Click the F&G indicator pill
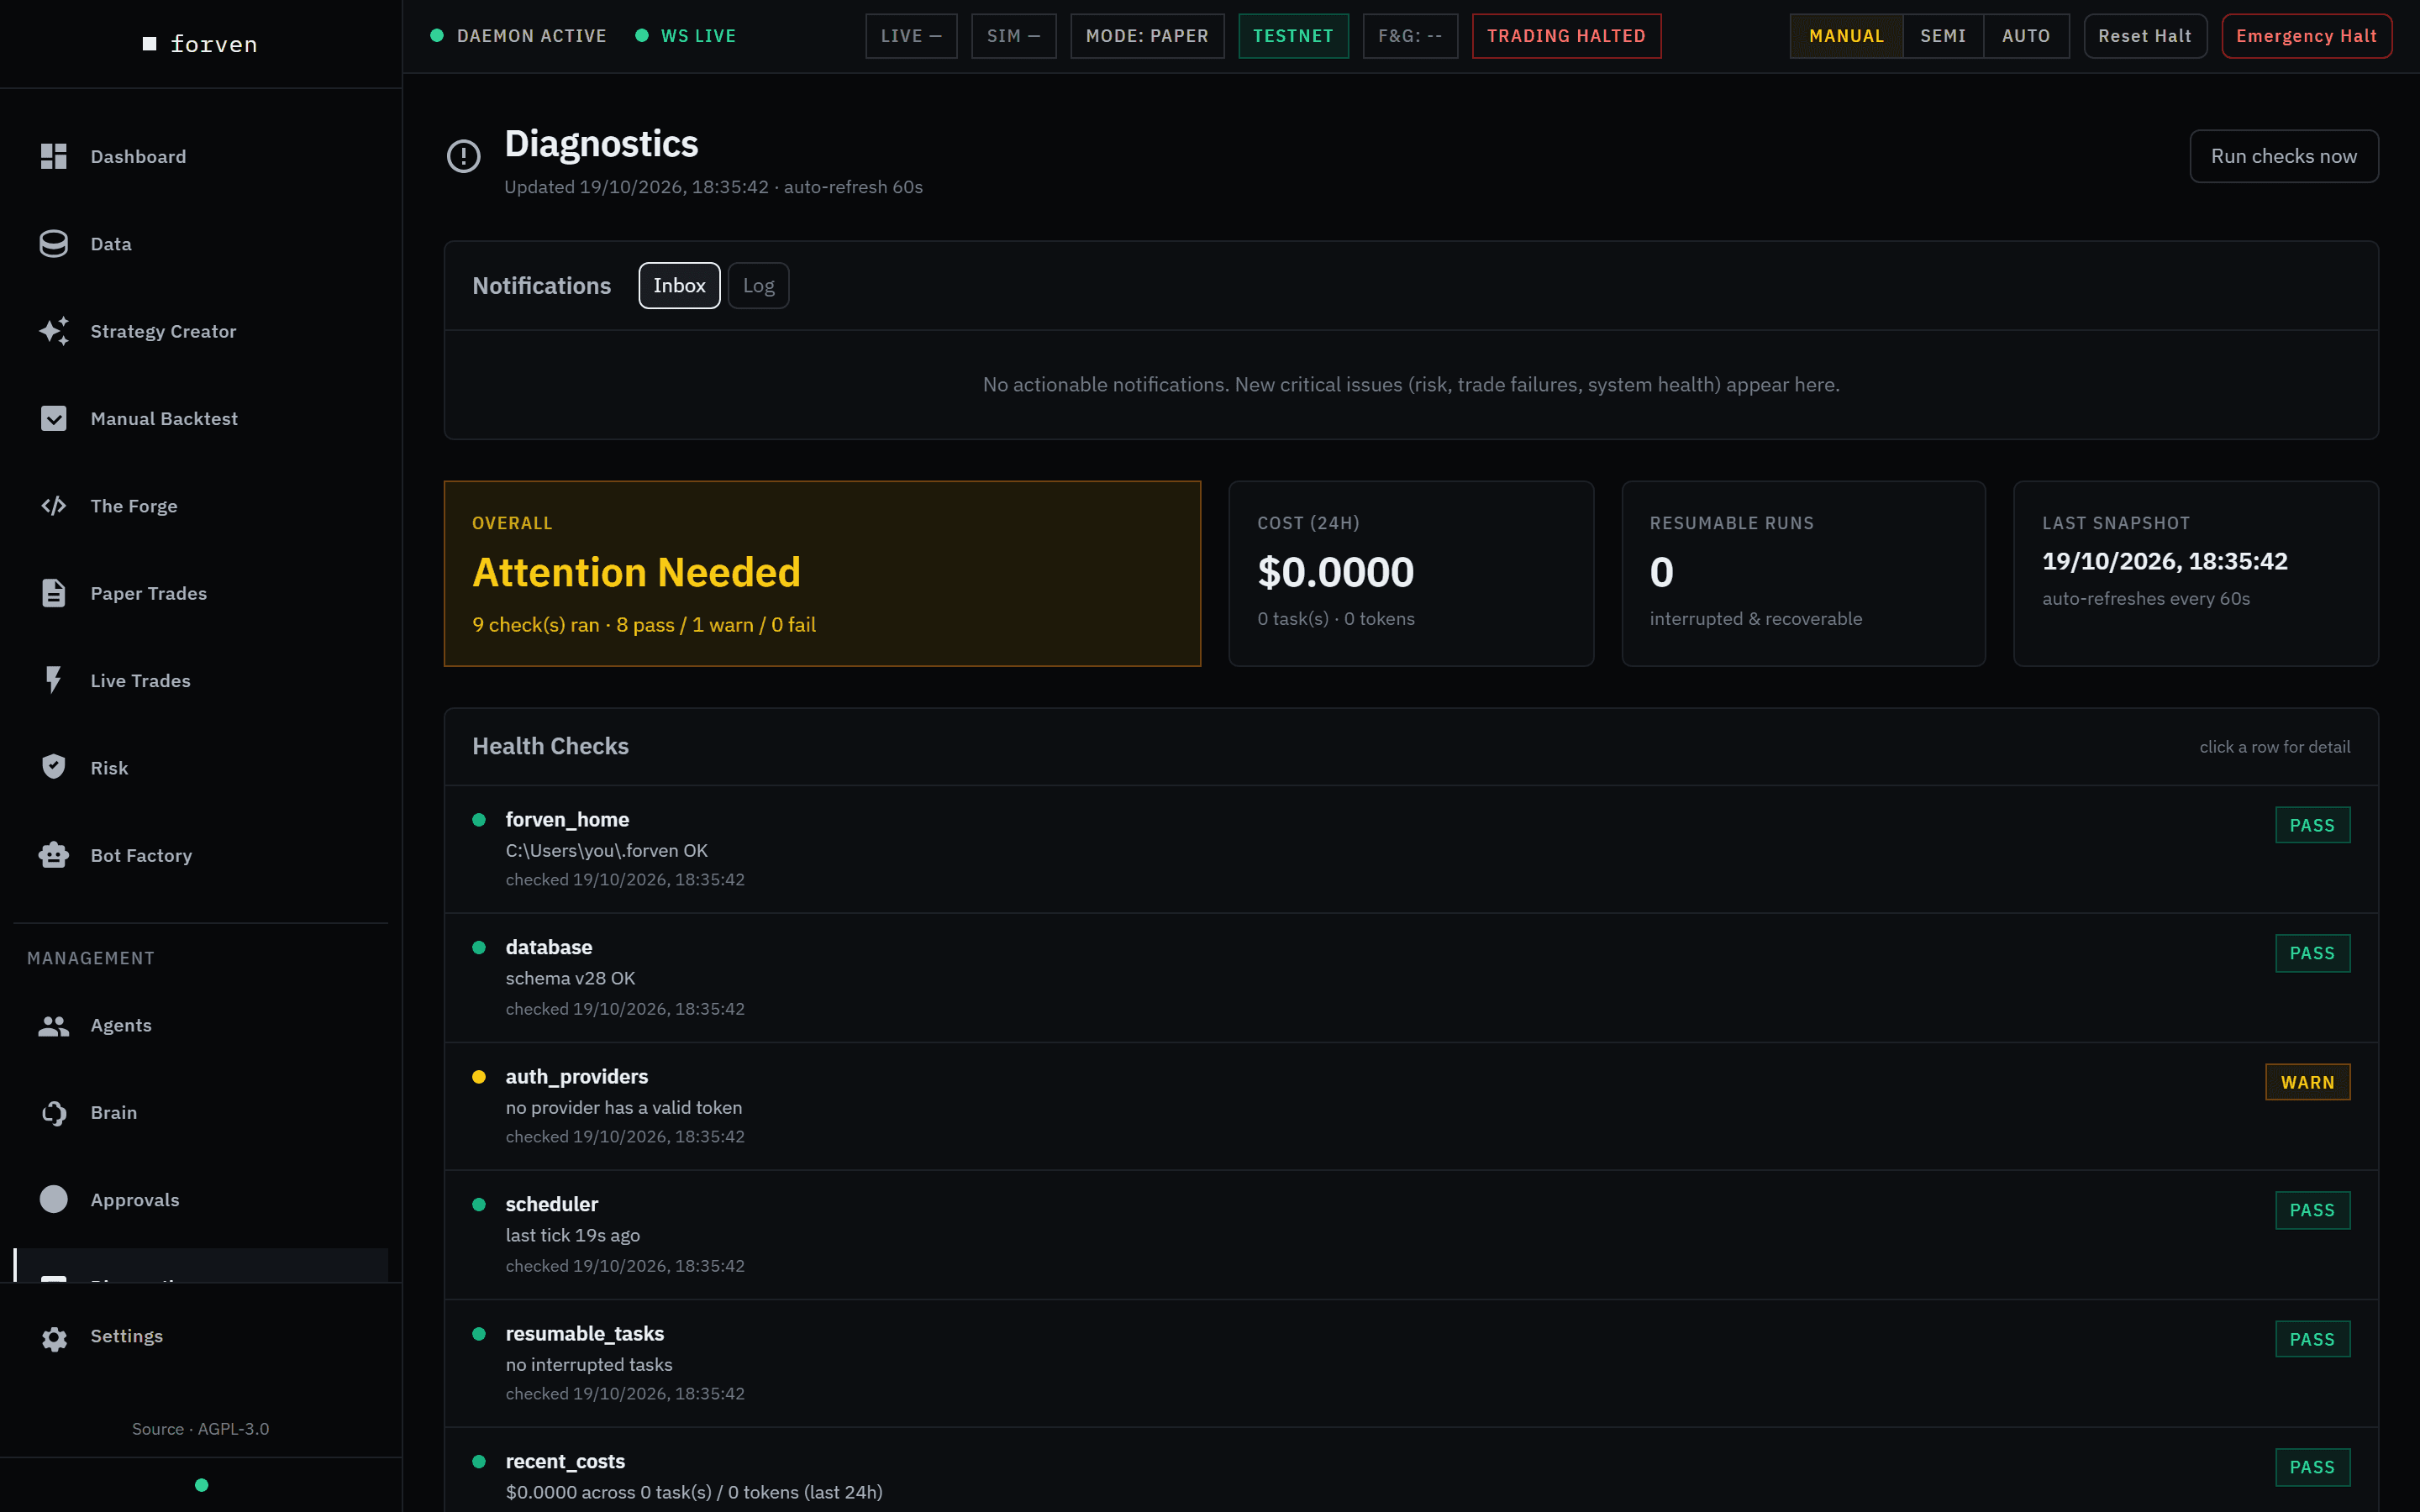This screenshot has height=1512, width=2420. (1410, 36)
